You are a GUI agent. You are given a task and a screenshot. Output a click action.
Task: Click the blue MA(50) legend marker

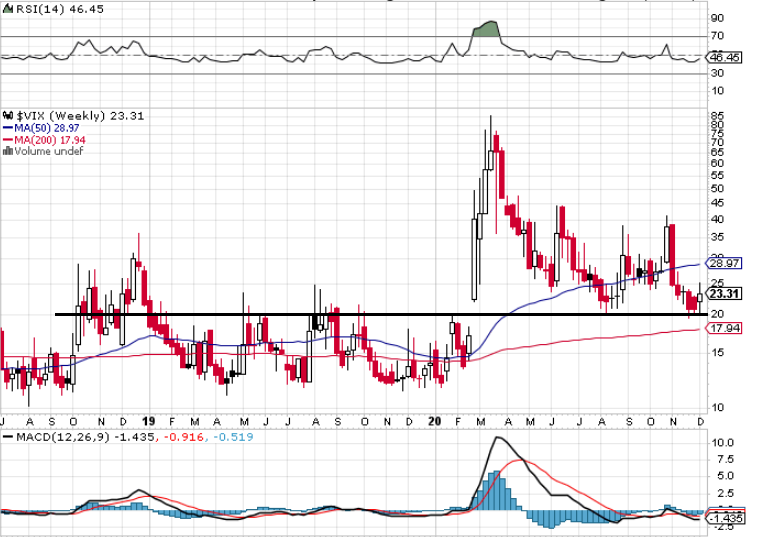(x=7, y=128)
